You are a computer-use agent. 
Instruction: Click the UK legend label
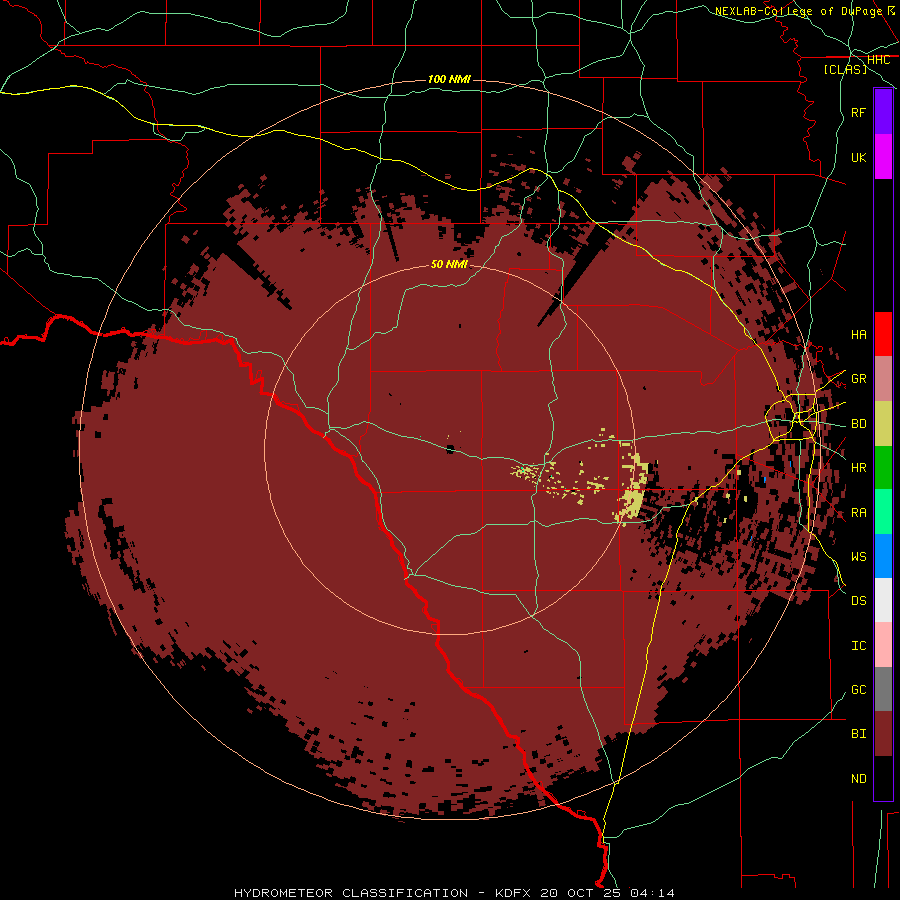[x=858, y=157]
